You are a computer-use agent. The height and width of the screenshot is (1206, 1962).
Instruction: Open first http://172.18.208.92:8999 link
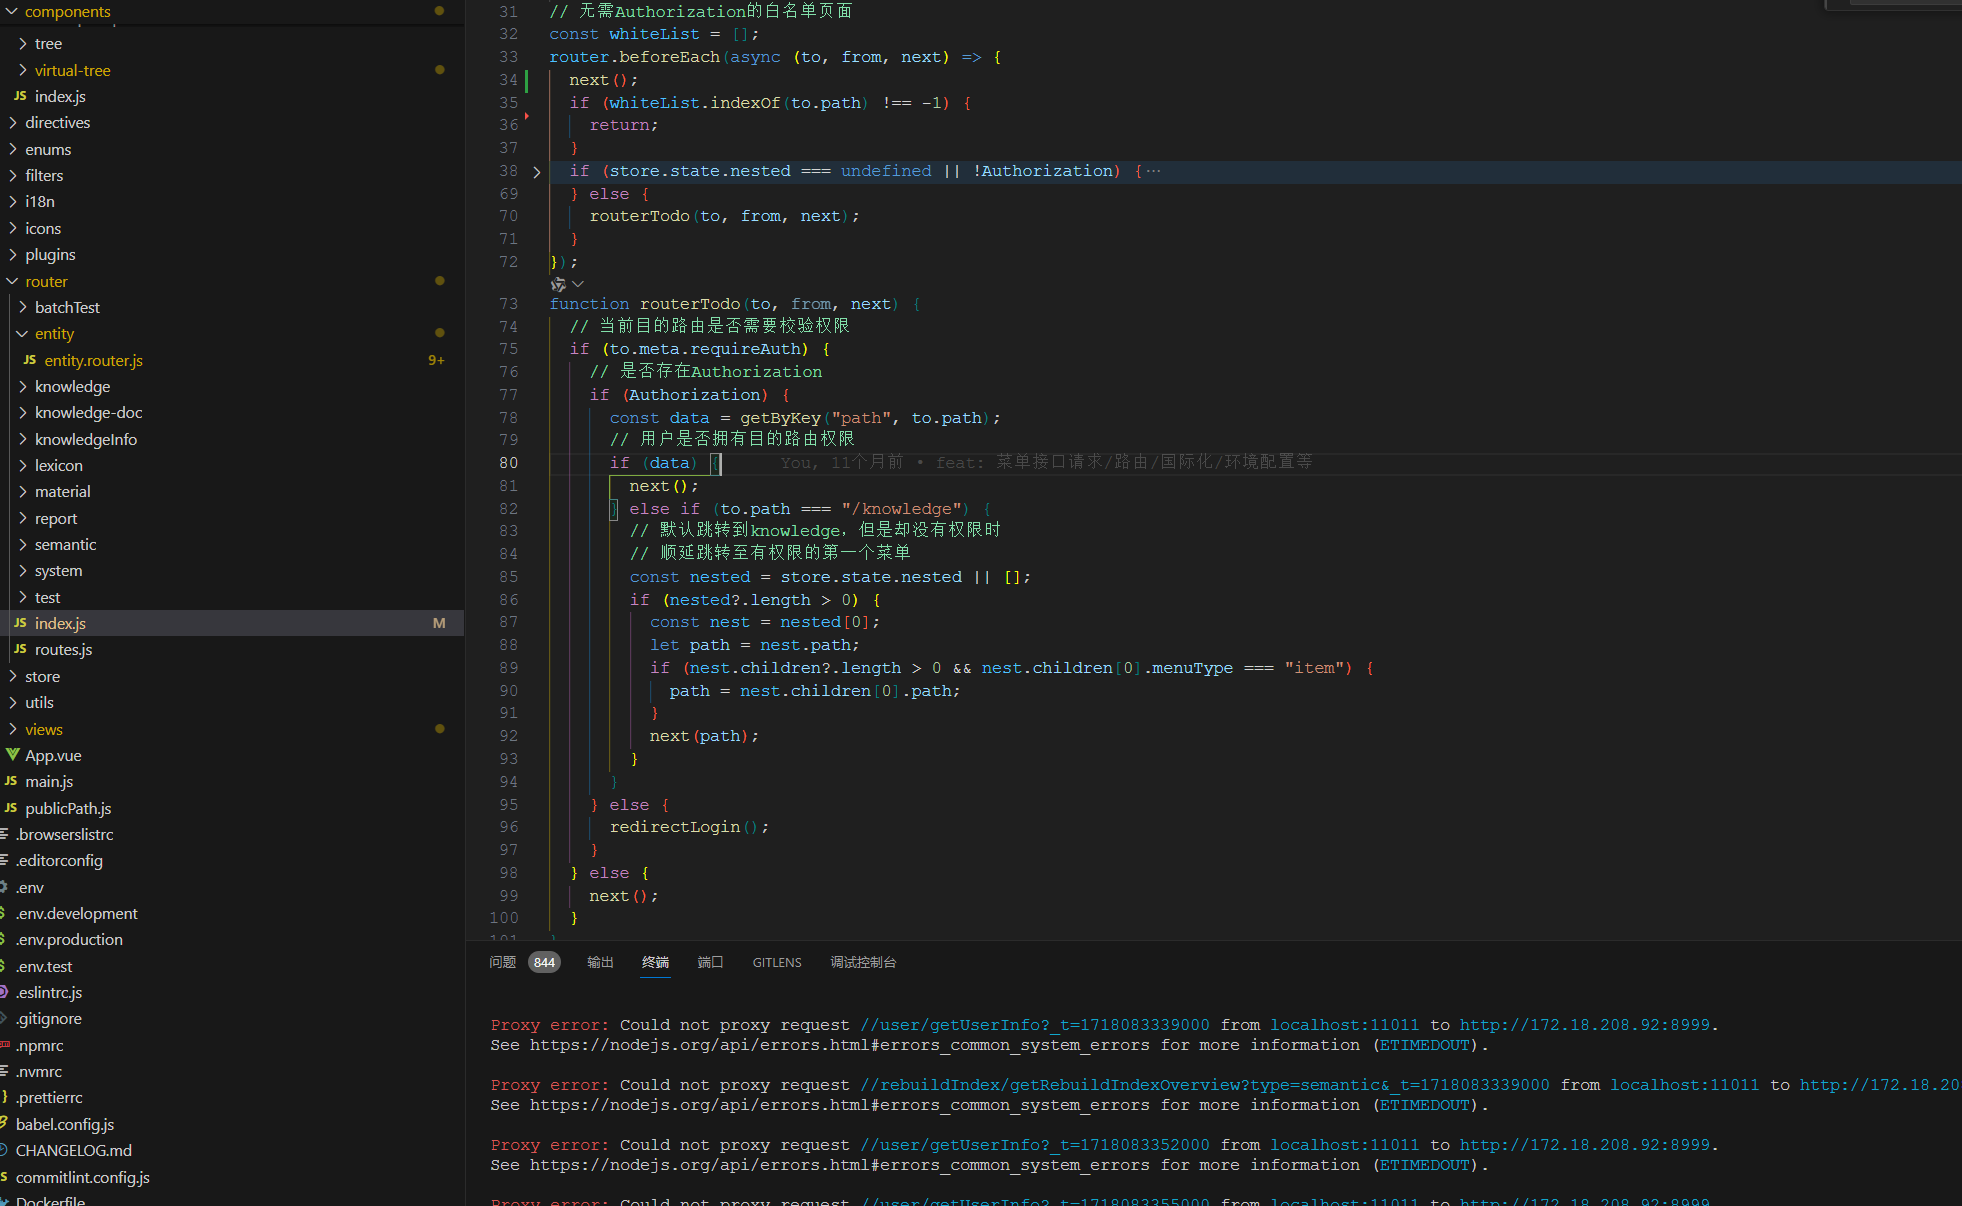point(1585,1025)
